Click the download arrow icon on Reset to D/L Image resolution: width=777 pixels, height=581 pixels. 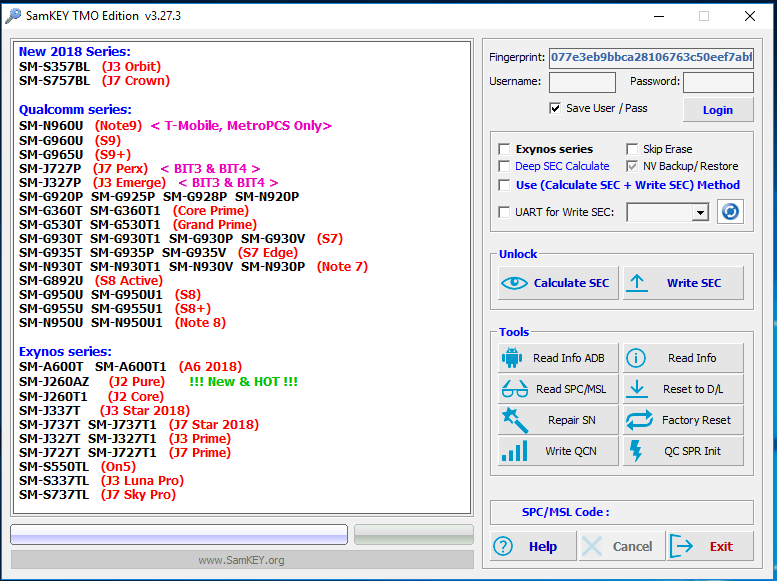click(637, 389)
